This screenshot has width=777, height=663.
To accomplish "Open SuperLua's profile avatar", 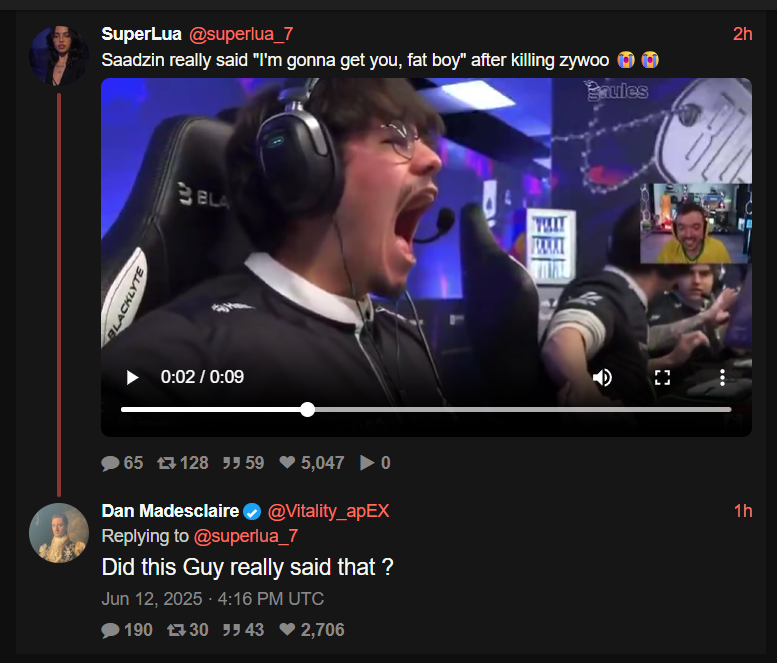I will pyautogui.click(x=59, y=55).
